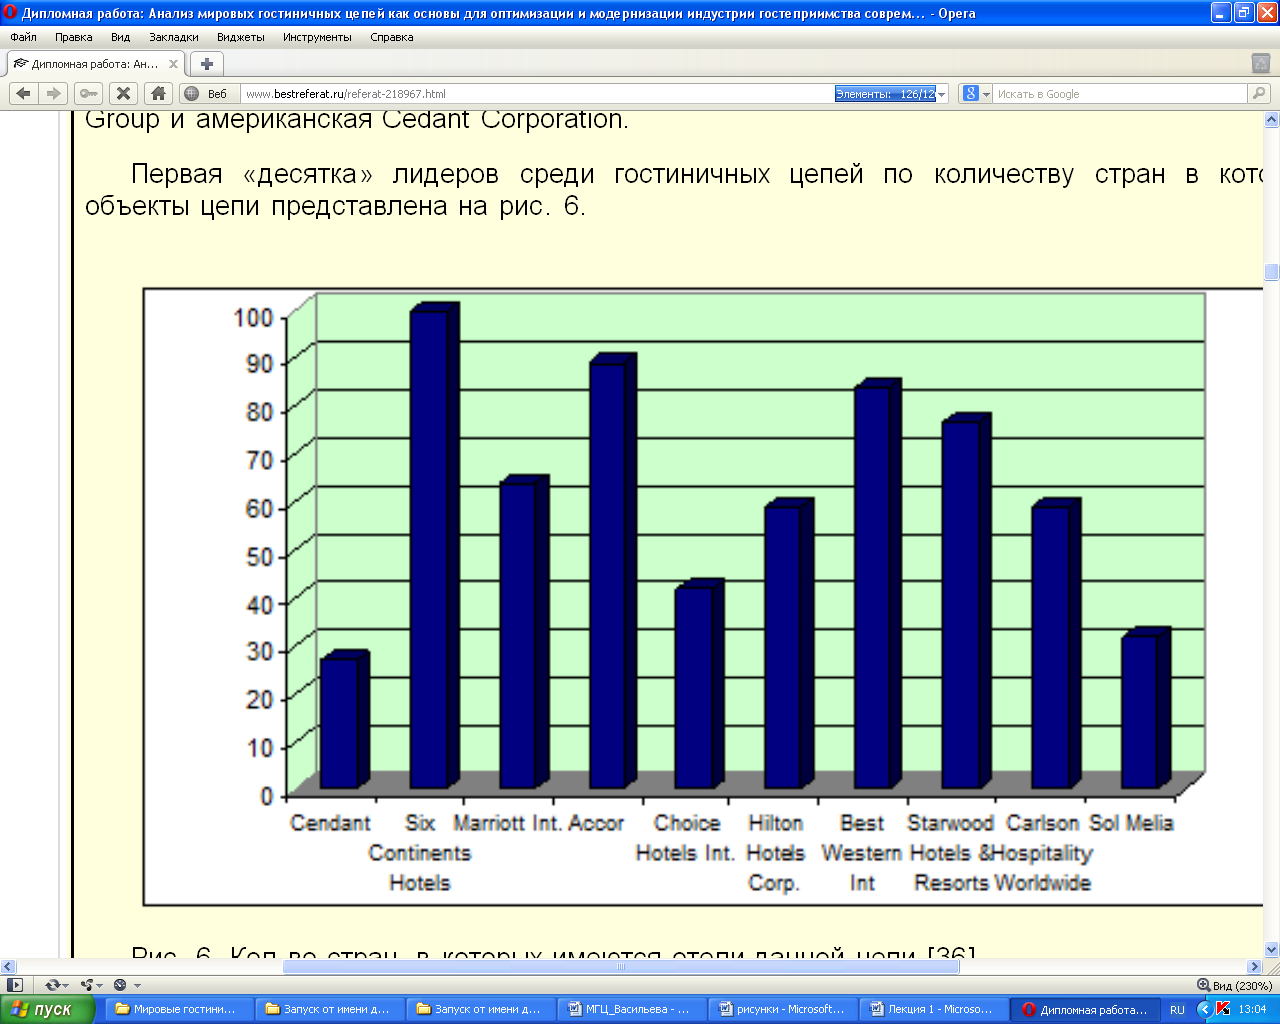This screenshot has width=1280, height=1024.
Task: Go back with the Back arrow button
Action: 23,93
